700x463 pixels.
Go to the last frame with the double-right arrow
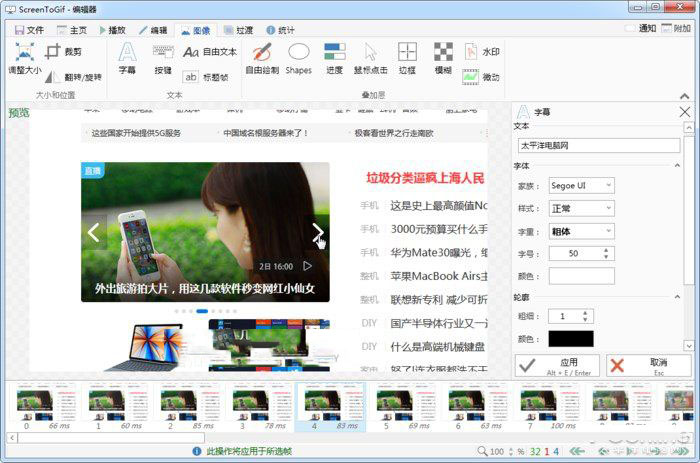point(683,451)
